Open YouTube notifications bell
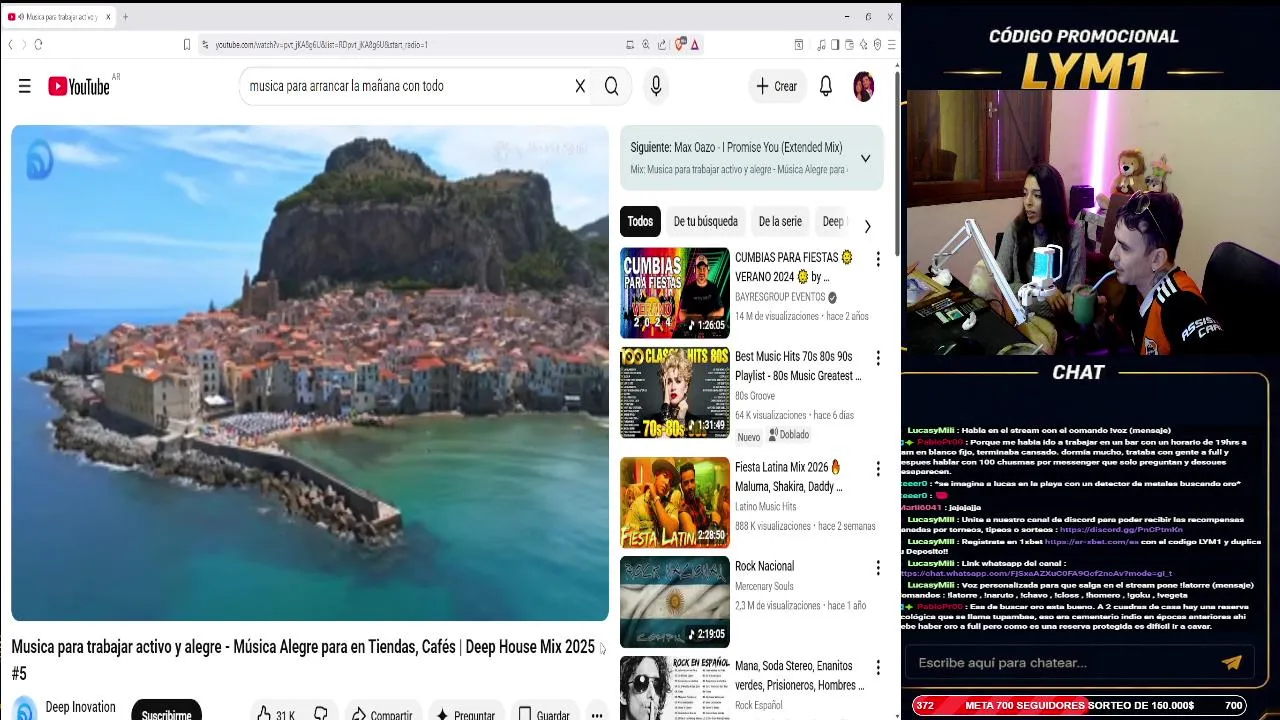The height and width of the screenshot is (720, 1280). coord(826,86)
